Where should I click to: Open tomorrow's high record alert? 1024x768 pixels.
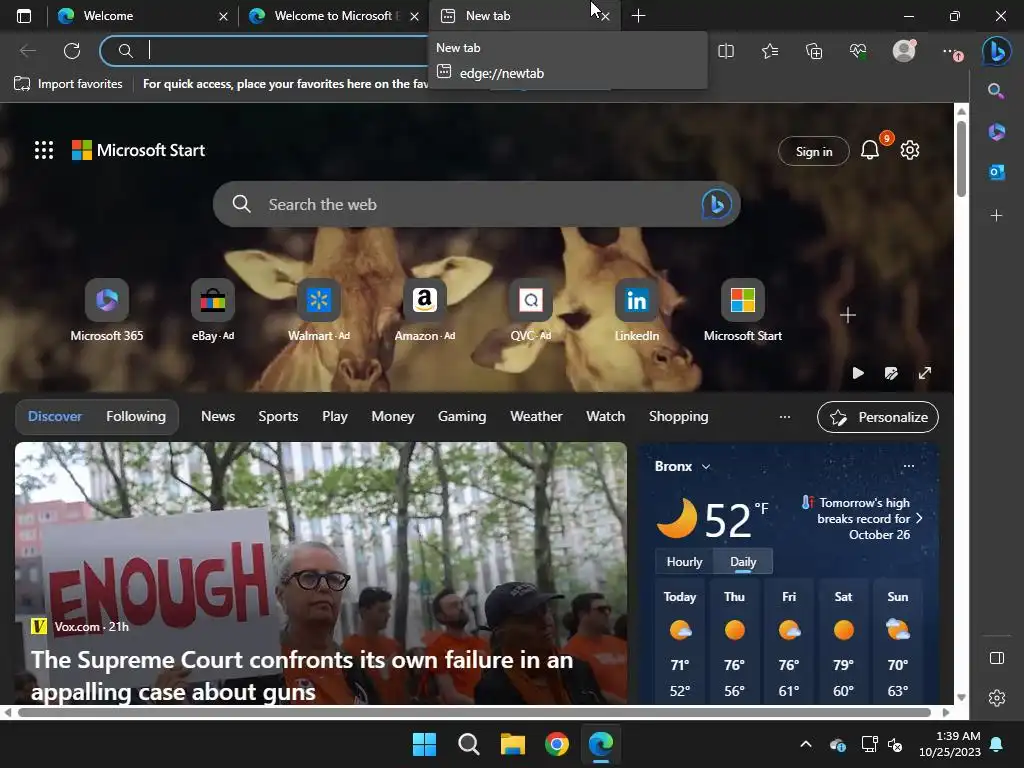click(863, 519)
